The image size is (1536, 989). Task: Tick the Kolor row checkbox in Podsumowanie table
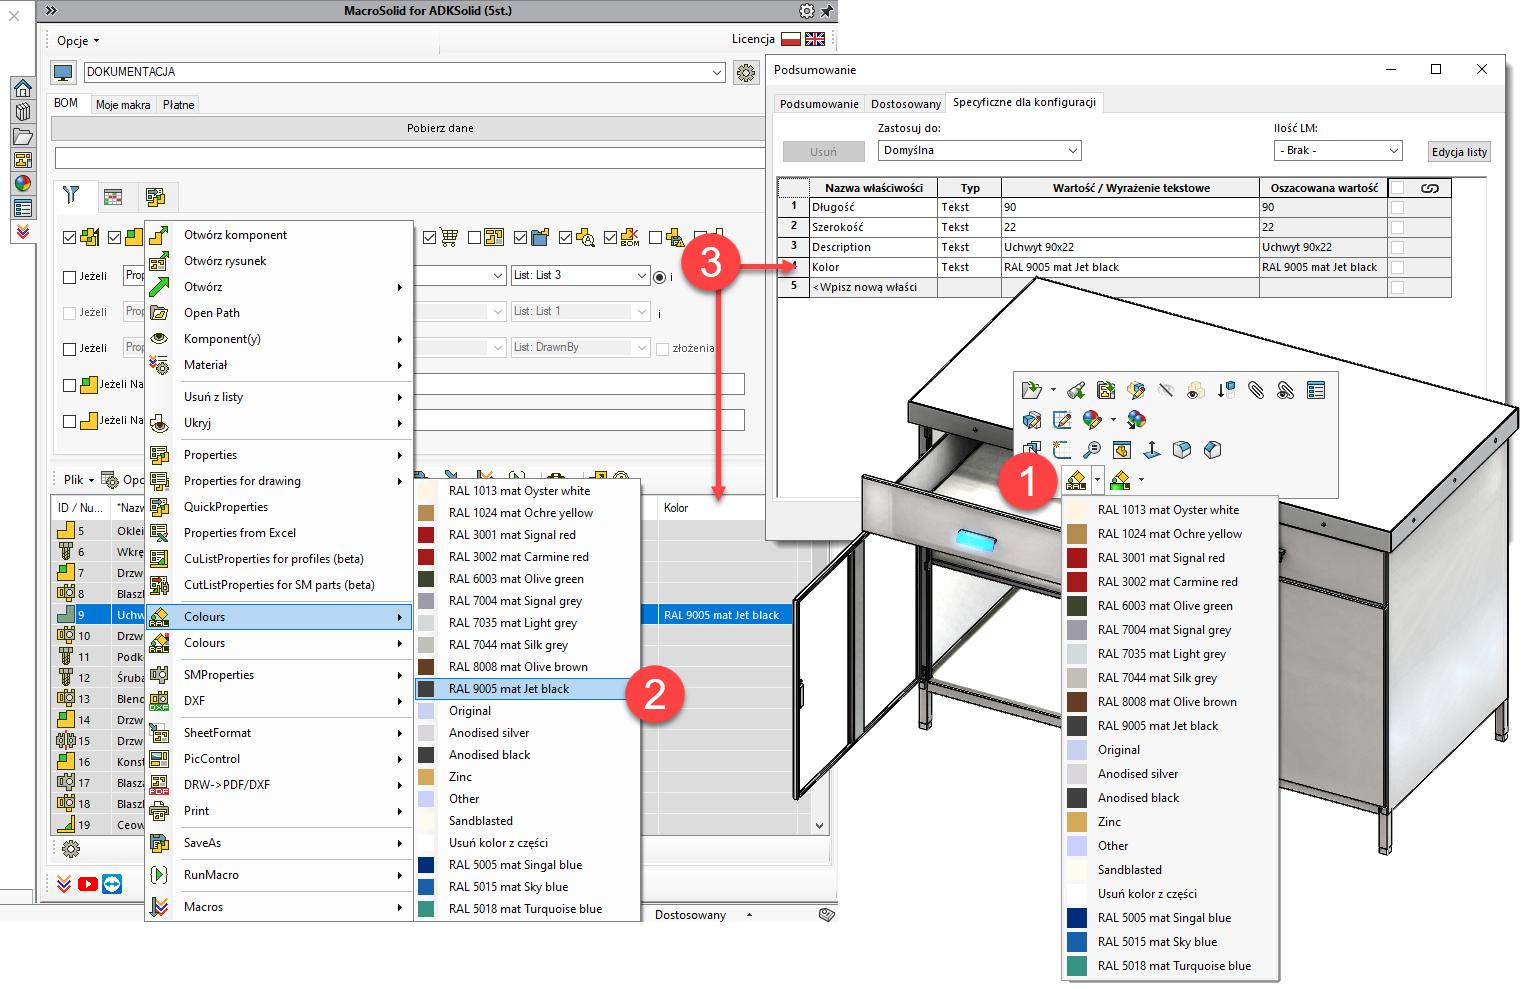pos(1398,268)
